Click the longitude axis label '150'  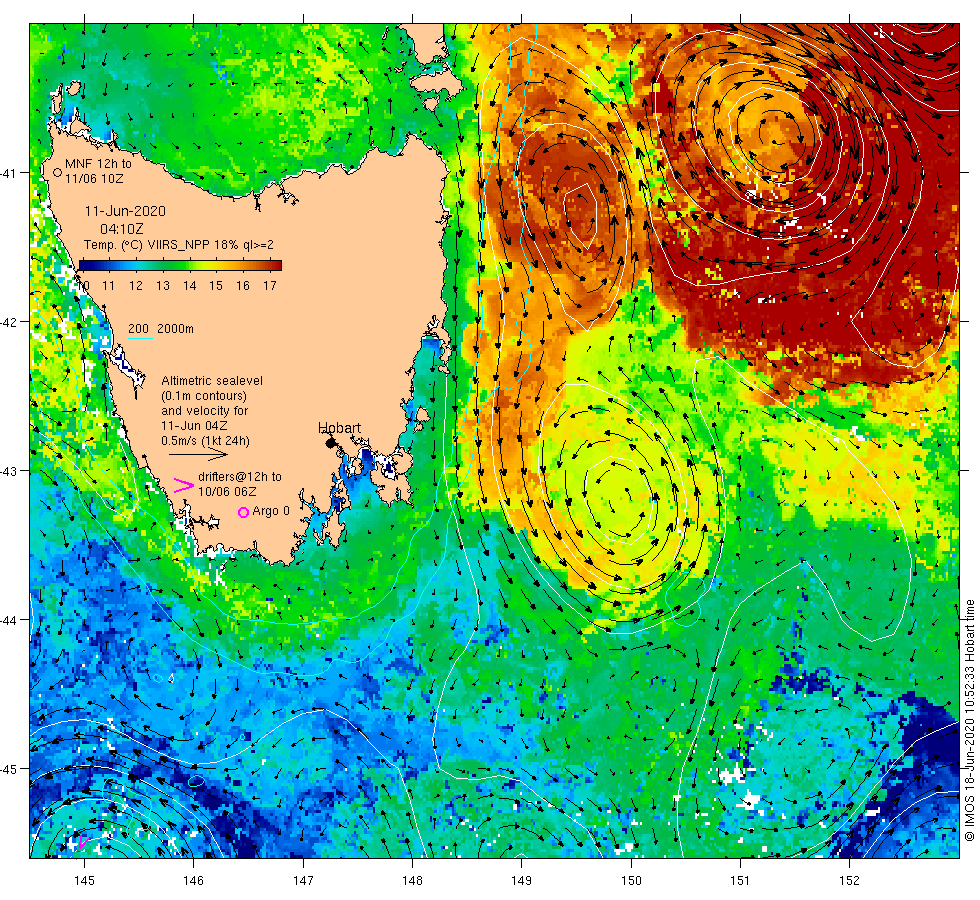tap(631, 881)
